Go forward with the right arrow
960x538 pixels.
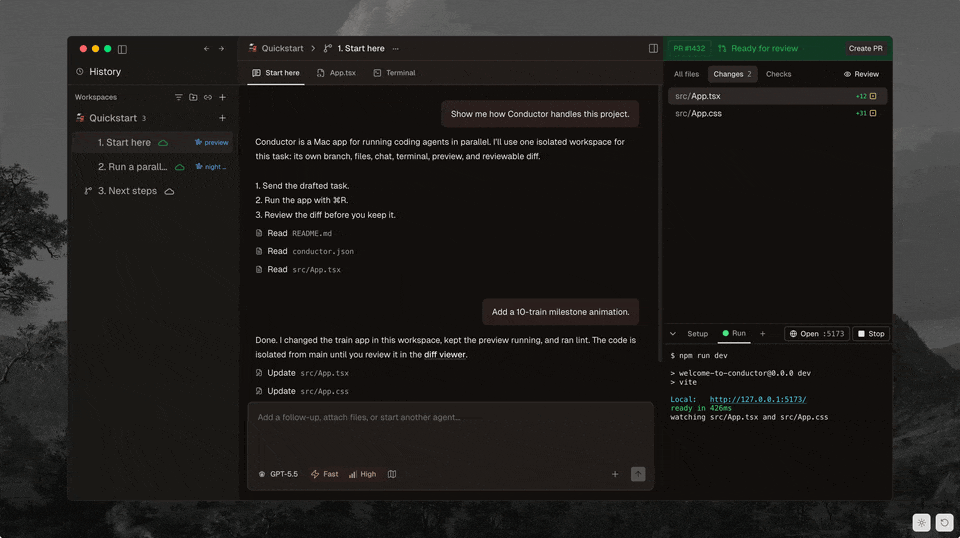222,49
